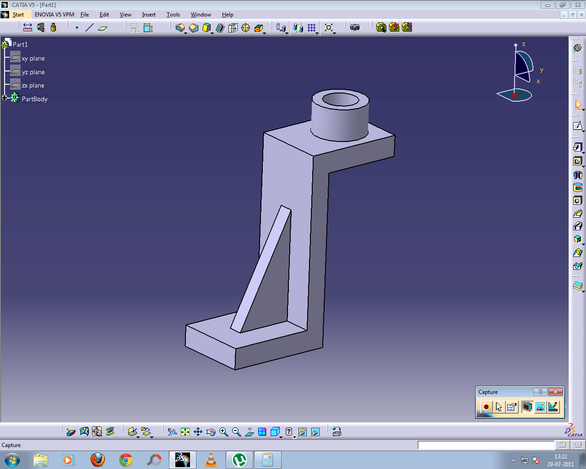Open the Sketcher tool
Screen dimensions: 586x469
click(x=577, y=126)
